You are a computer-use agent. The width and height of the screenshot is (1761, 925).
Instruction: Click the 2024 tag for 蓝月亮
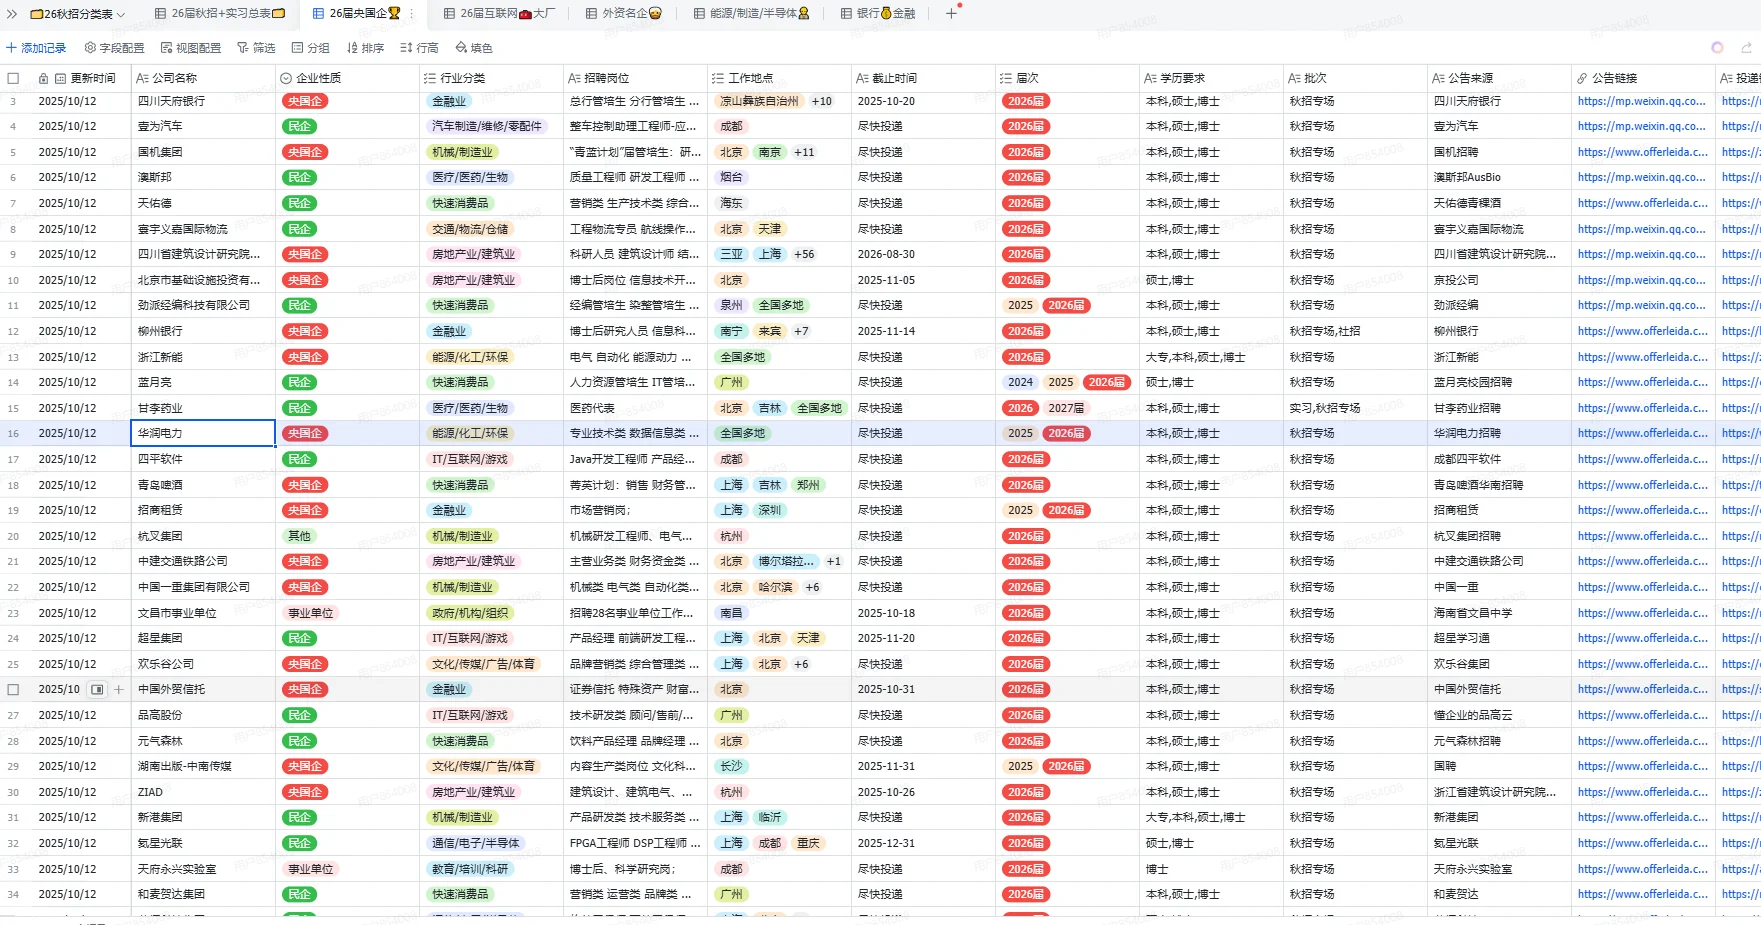[1020, 383]
